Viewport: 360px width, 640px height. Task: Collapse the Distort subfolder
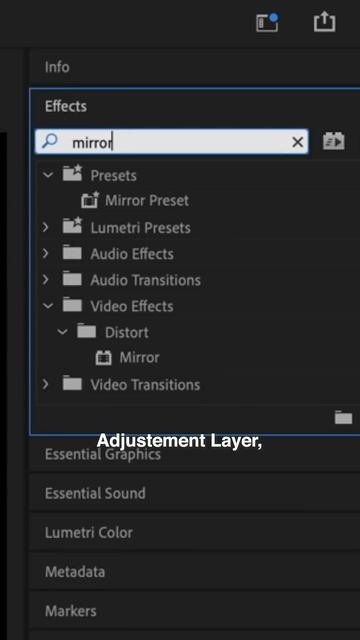[62, 332]
